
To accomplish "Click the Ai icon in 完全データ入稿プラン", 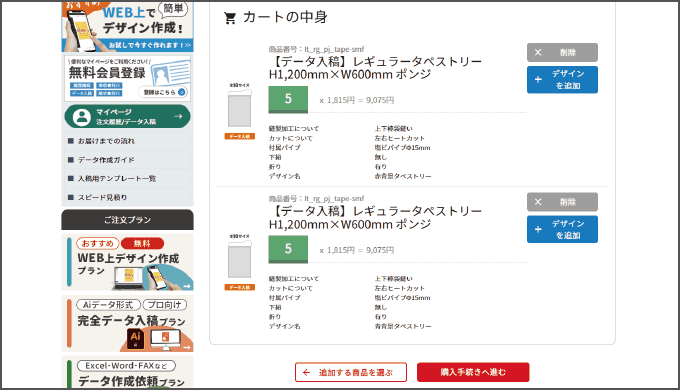I will [135, 338].
